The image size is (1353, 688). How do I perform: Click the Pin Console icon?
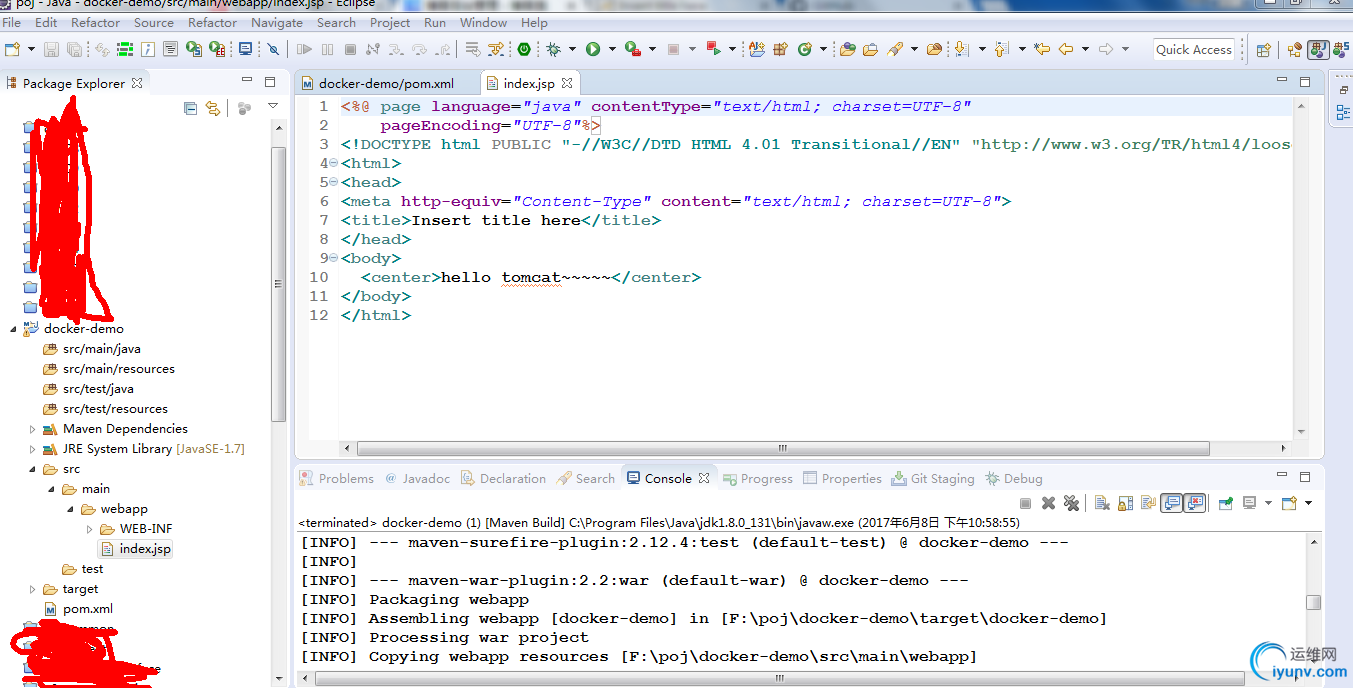click(1225, 503)
